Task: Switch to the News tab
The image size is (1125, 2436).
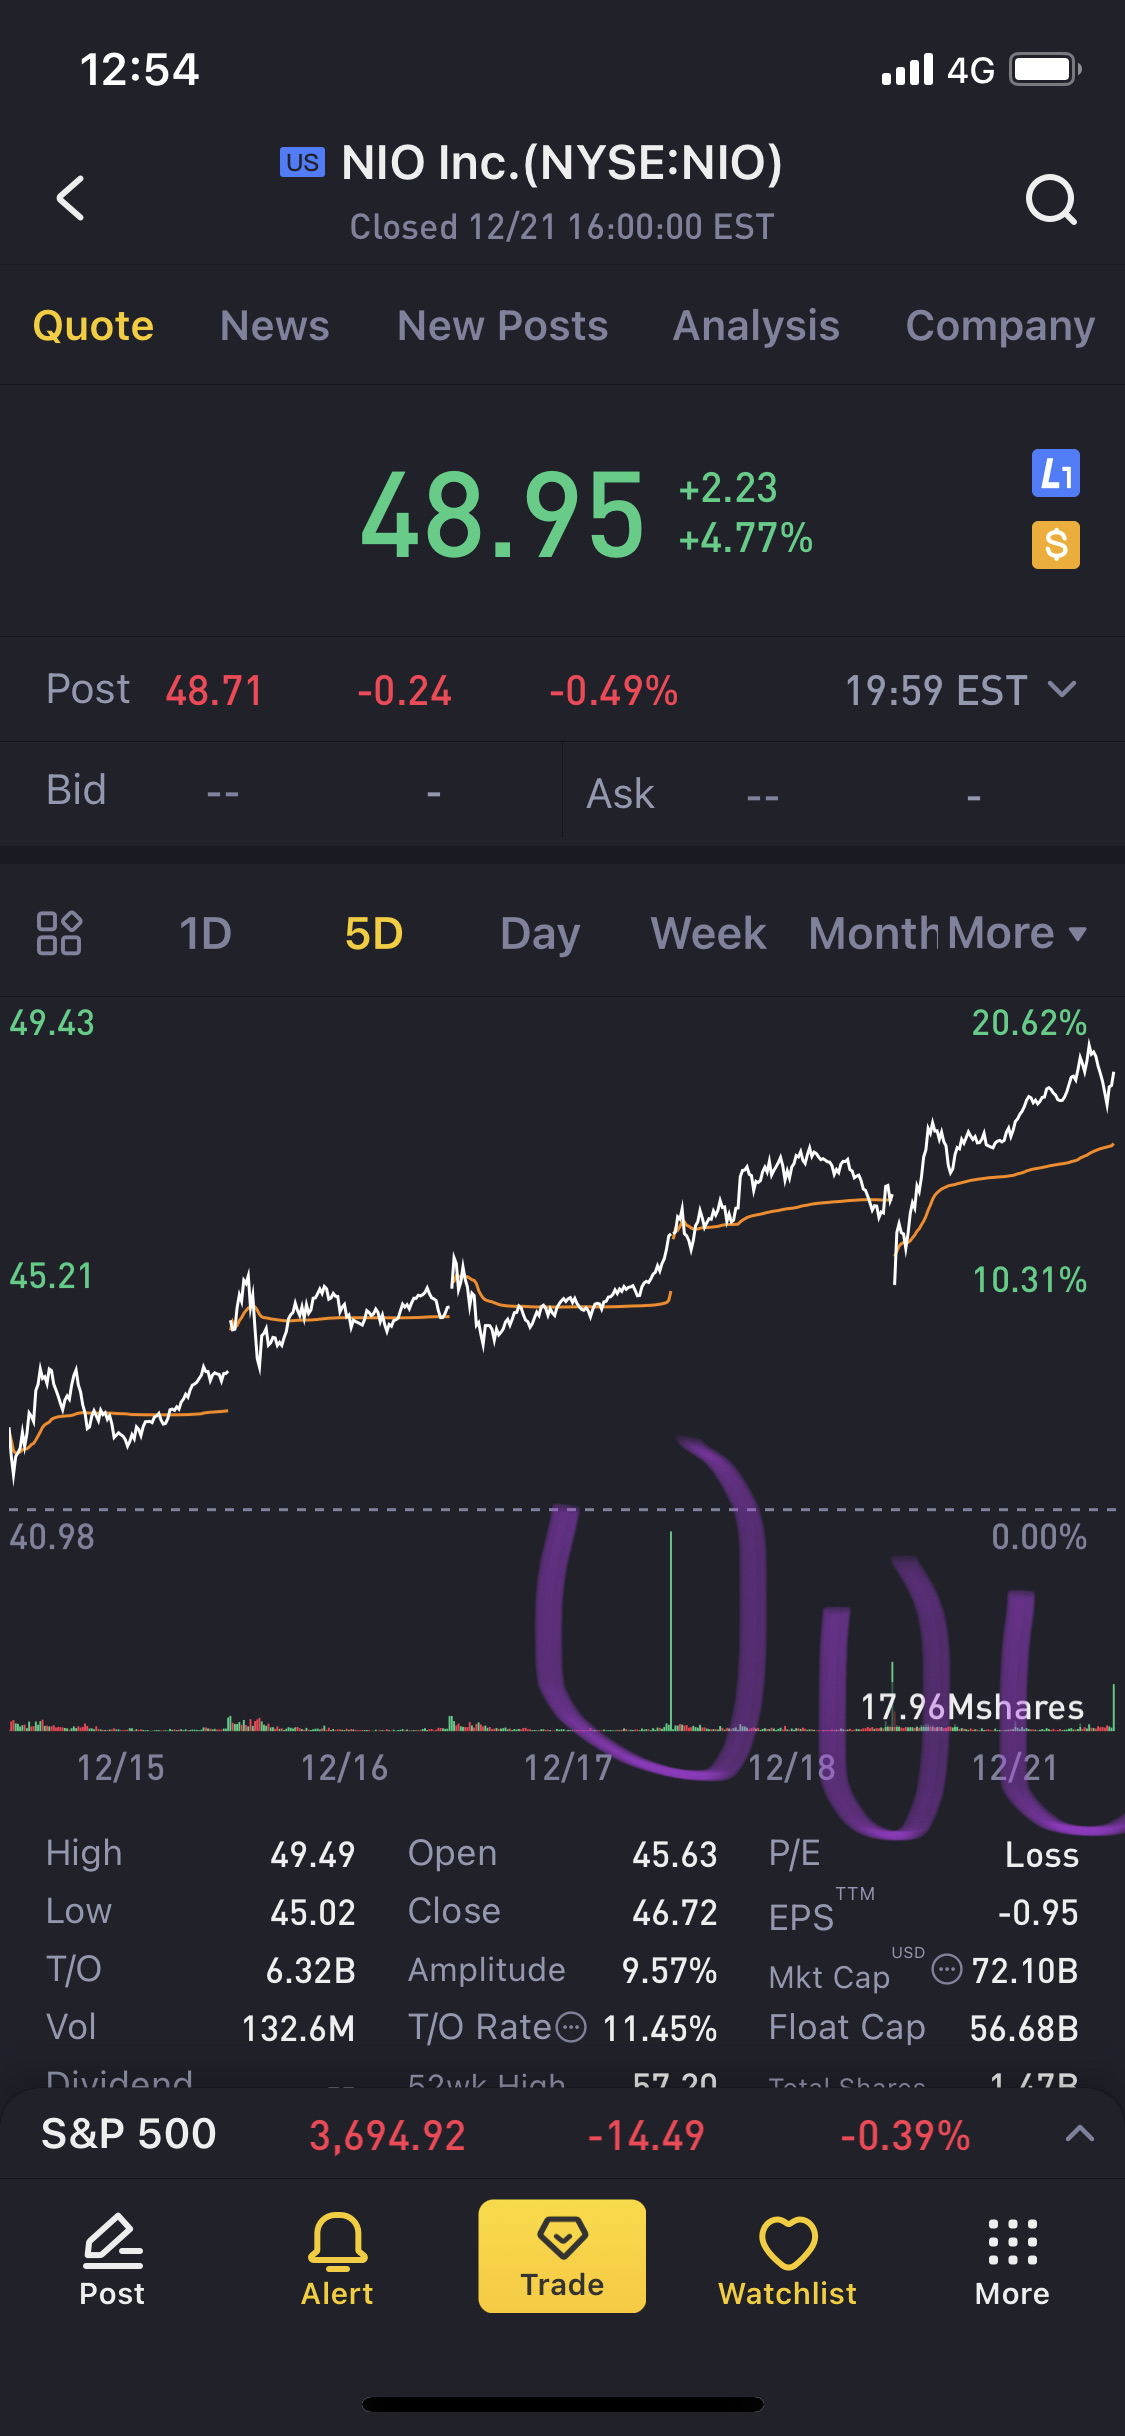Action: [274, 326]
